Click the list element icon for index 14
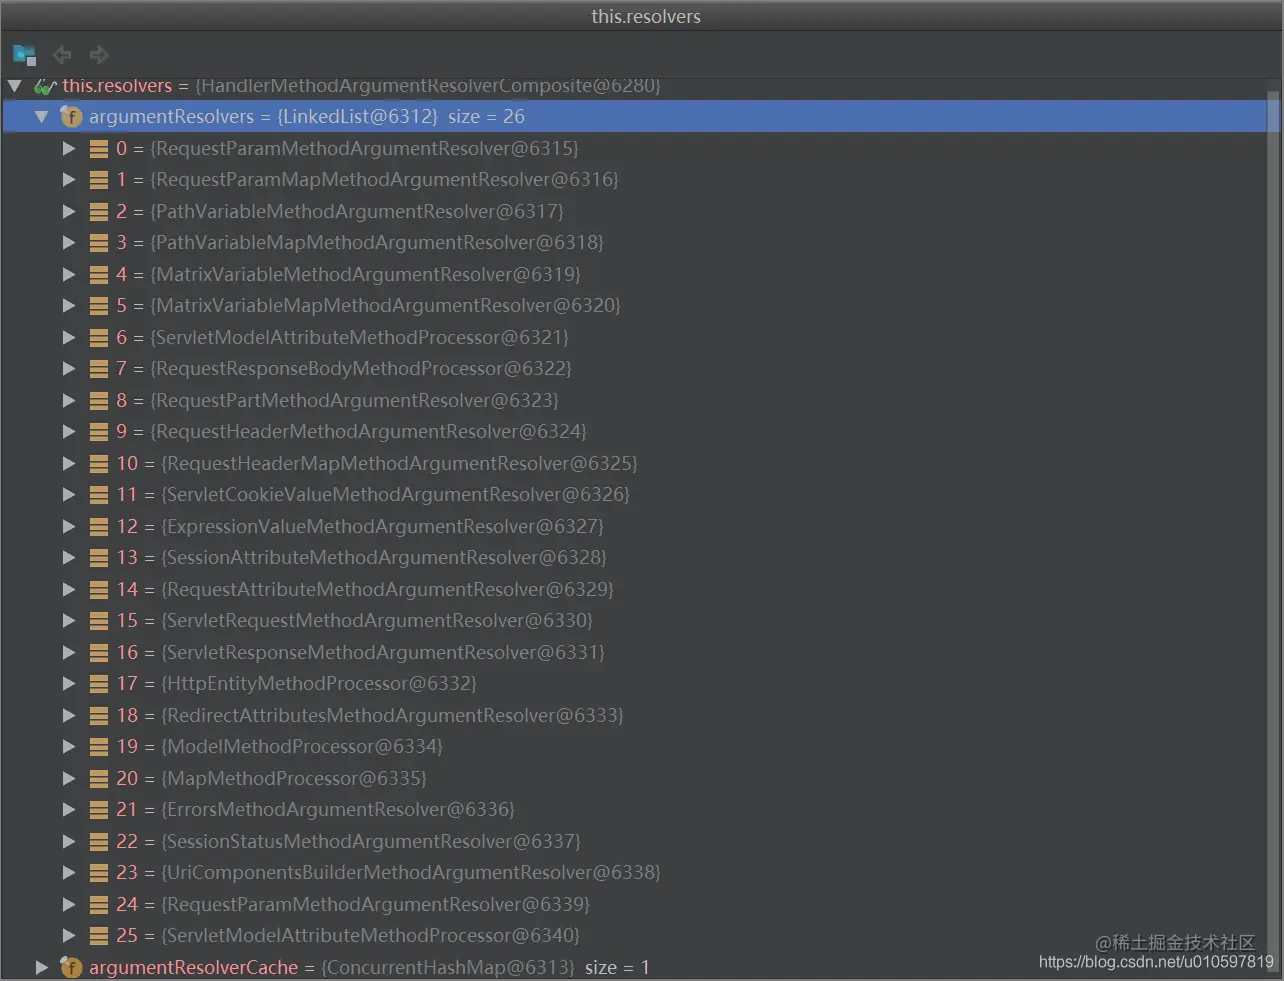 coord(99,589)
